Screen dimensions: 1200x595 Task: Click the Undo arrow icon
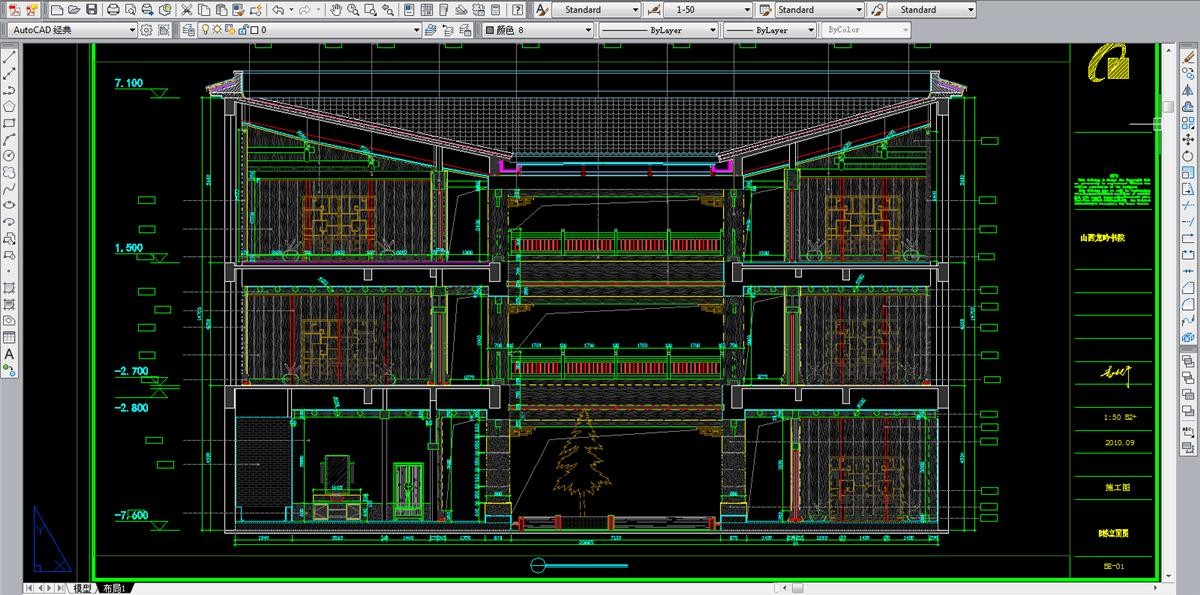(277, 9)
